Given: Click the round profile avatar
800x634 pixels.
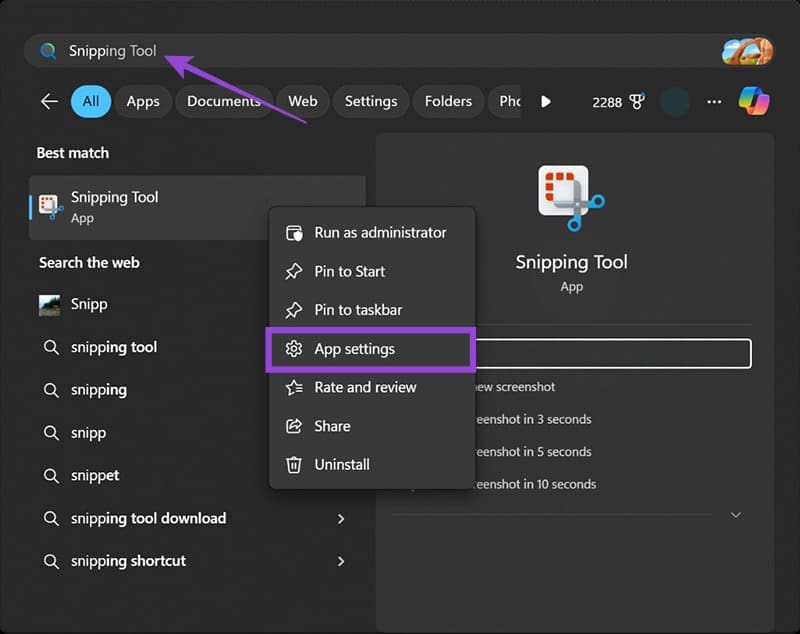Looking at the screenshot, I should pyautogui.click(x=674, y=102).
